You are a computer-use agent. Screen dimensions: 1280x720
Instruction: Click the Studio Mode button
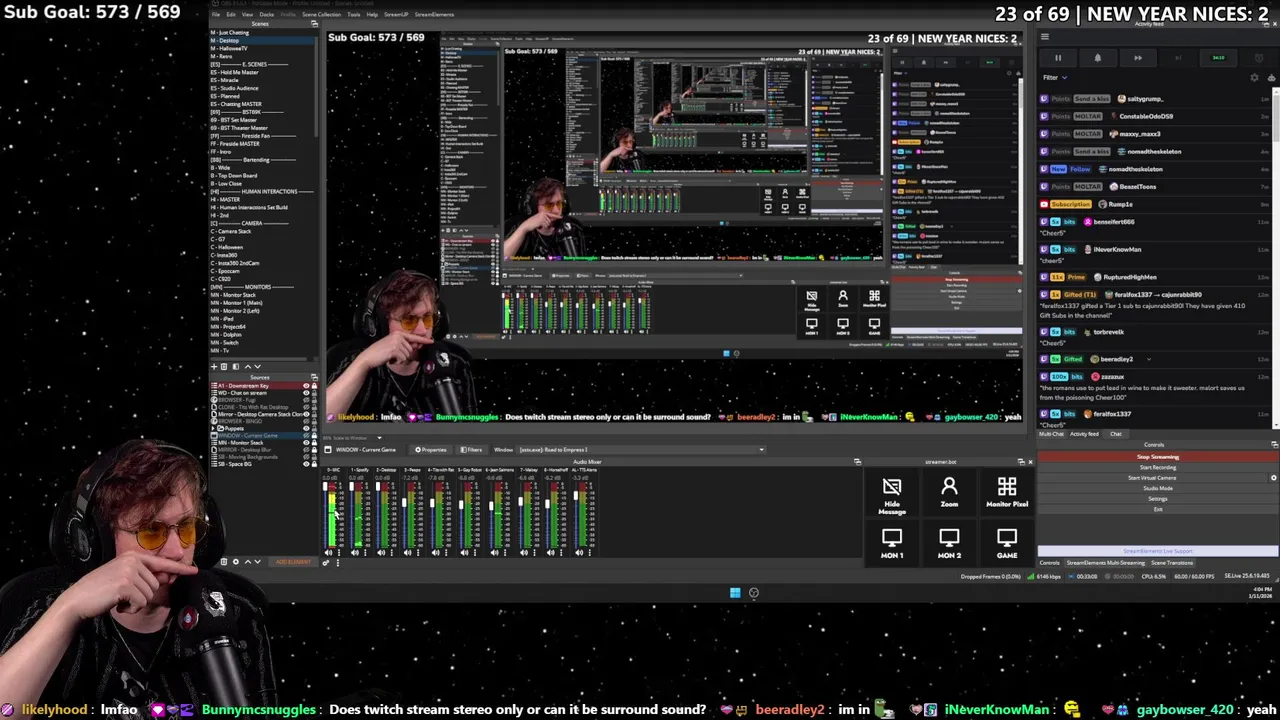(1158, 488)
